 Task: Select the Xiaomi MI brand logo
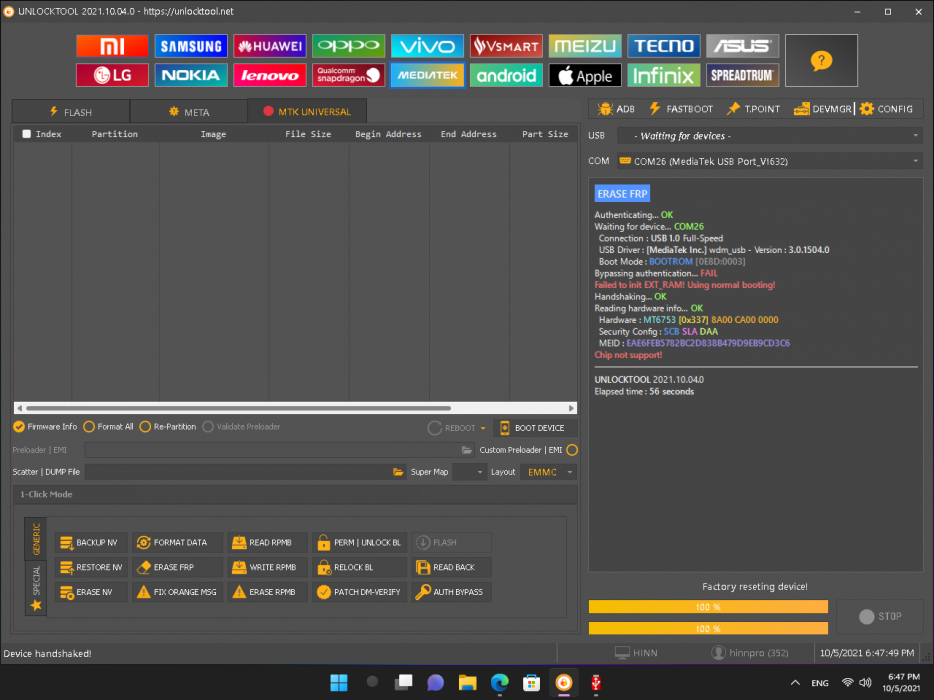click(x=112, y=46)
